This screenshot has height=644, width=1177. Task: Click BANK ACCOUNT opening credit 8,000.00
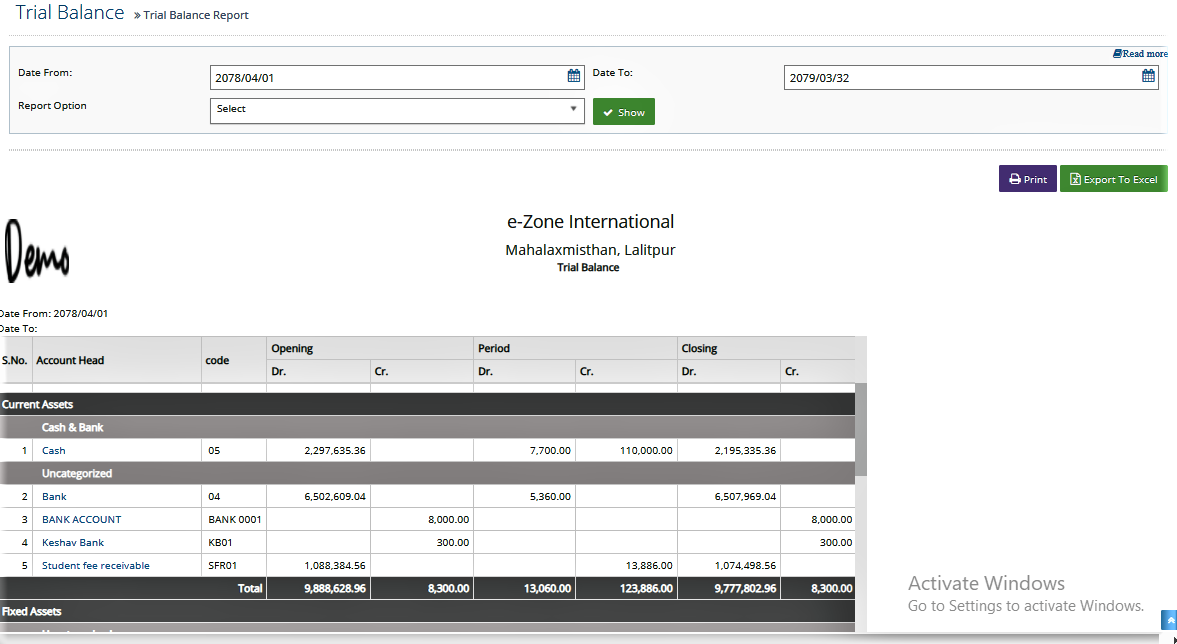[x=449, y=519]
